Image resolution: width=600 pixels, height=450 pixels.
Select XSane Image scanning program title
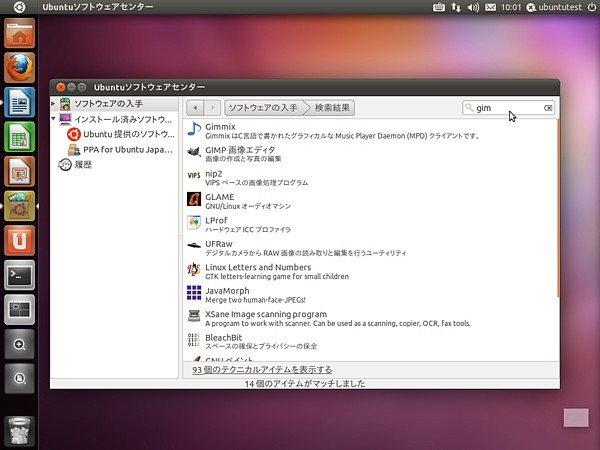pos(266,315)
